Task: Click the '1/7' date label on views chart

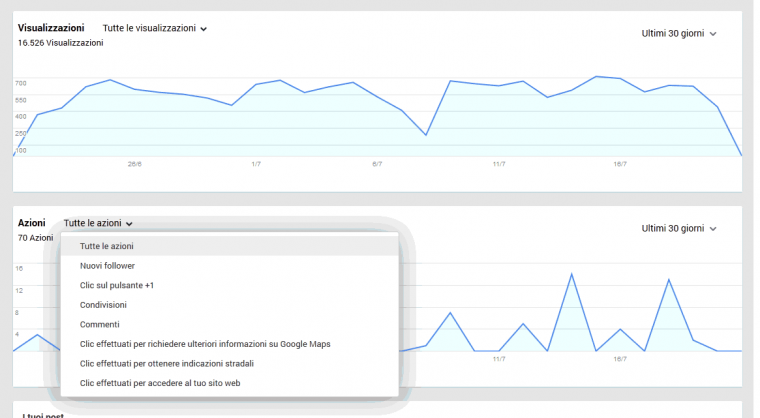Action: [x=256, y=164]
